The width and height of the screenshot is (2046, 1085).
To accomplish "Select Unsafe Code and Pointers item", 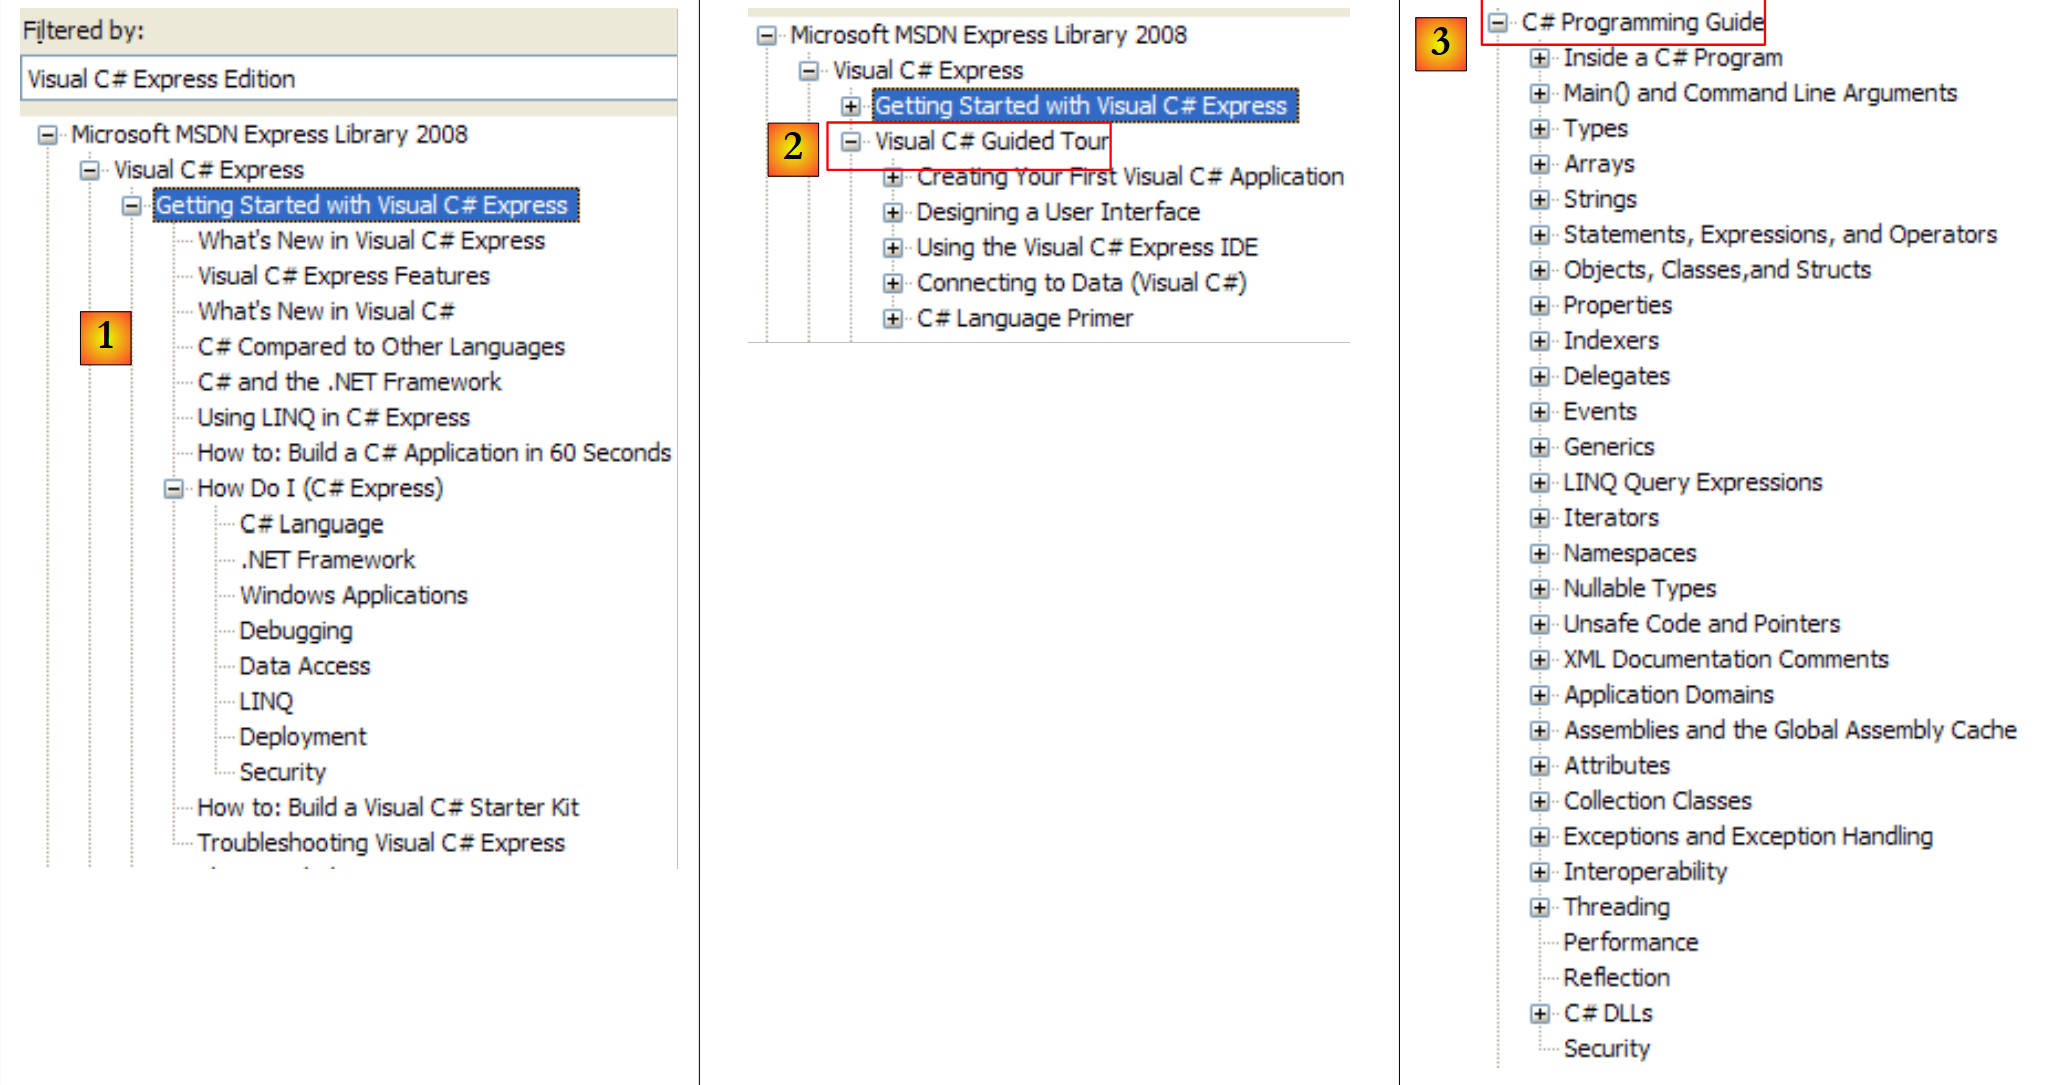I will tap(1701, 624).
